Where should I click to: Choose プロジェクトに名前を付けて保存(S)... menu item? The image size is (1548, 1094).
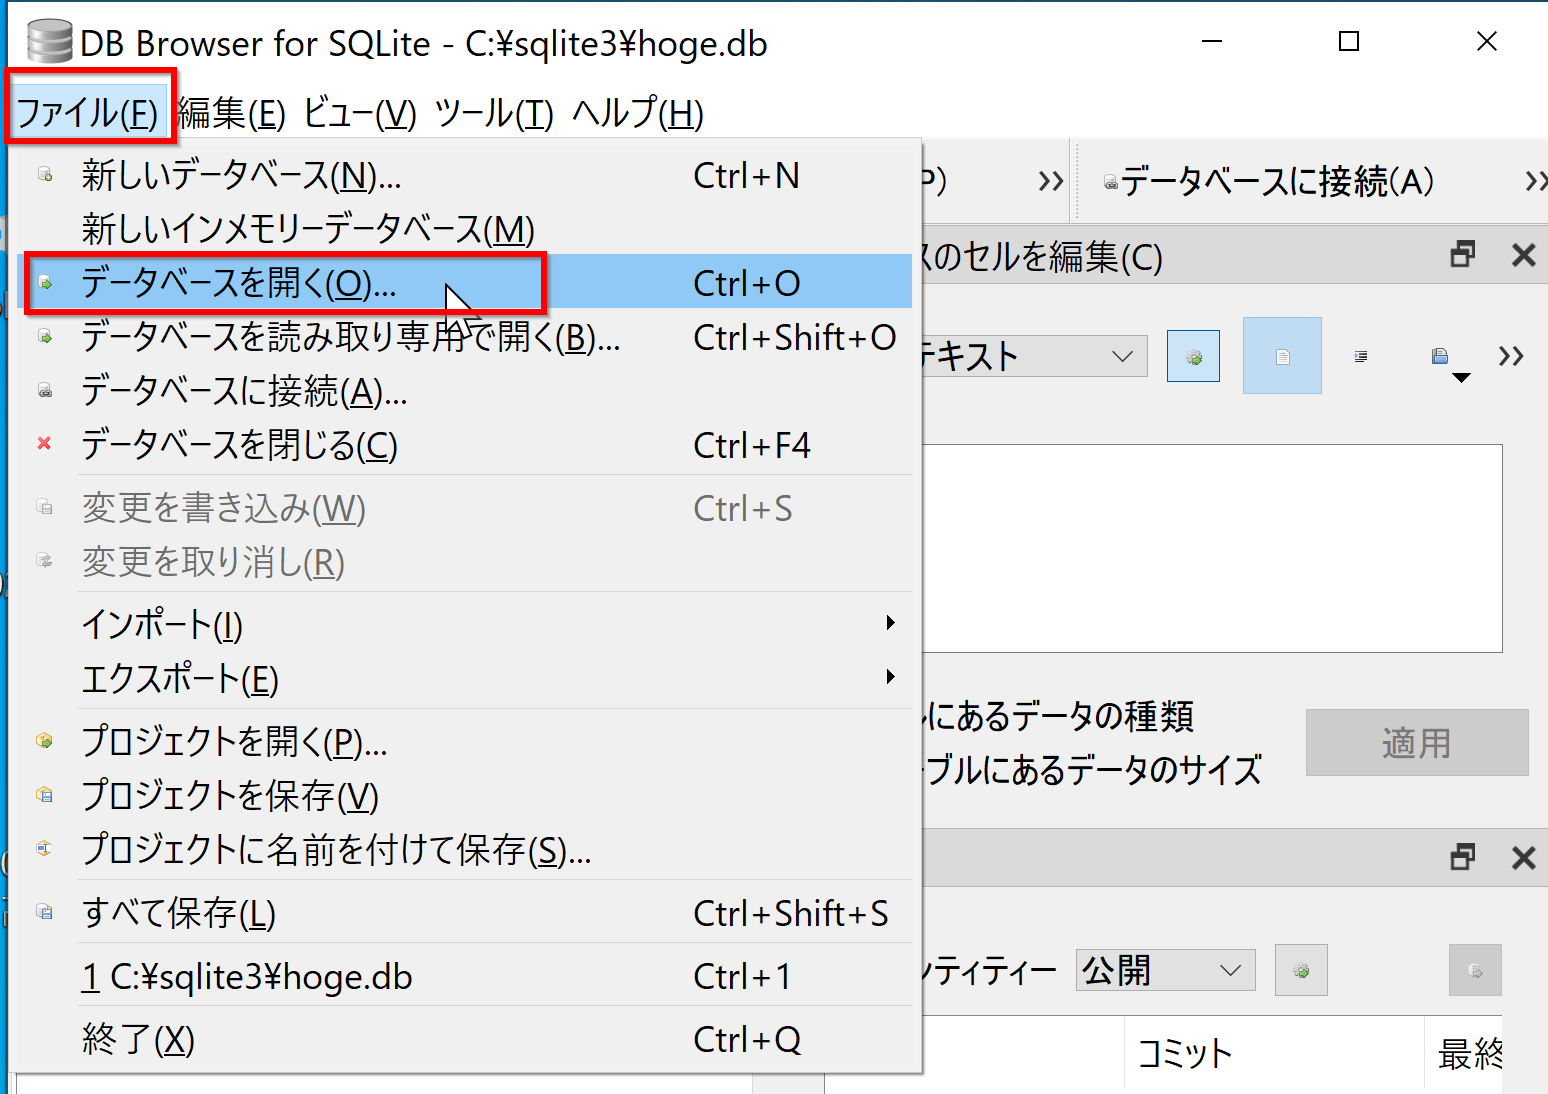(465, 849)
